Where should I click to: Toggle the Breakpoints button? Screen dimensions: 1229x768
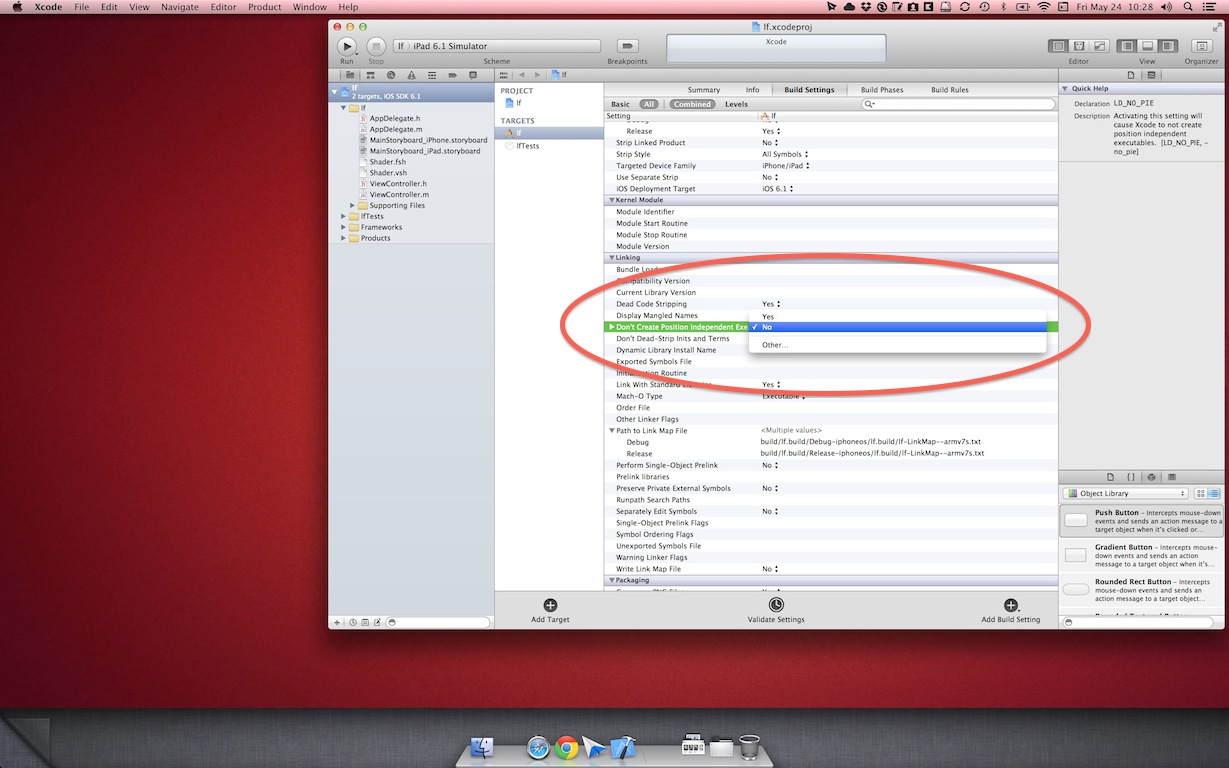(x=627, y=46)
